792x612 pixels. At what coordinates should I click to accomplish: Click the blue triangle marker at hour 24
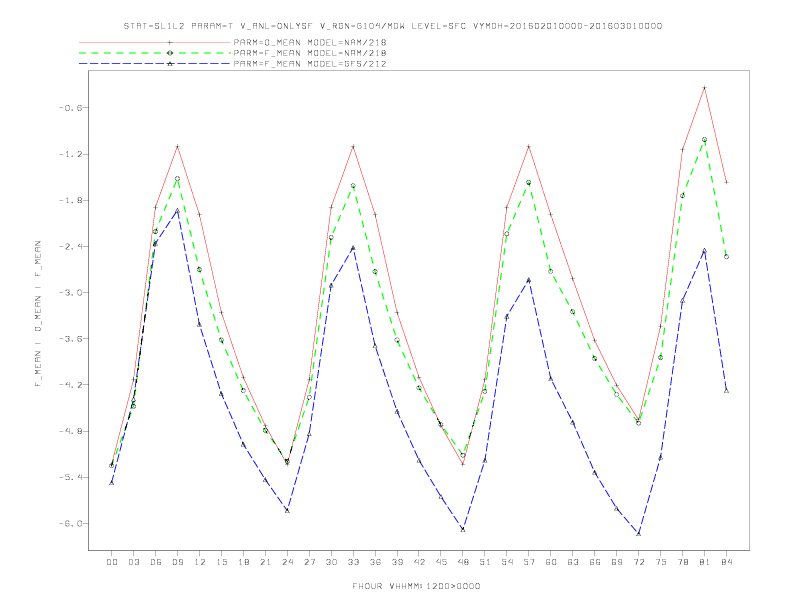click(287, 511)
